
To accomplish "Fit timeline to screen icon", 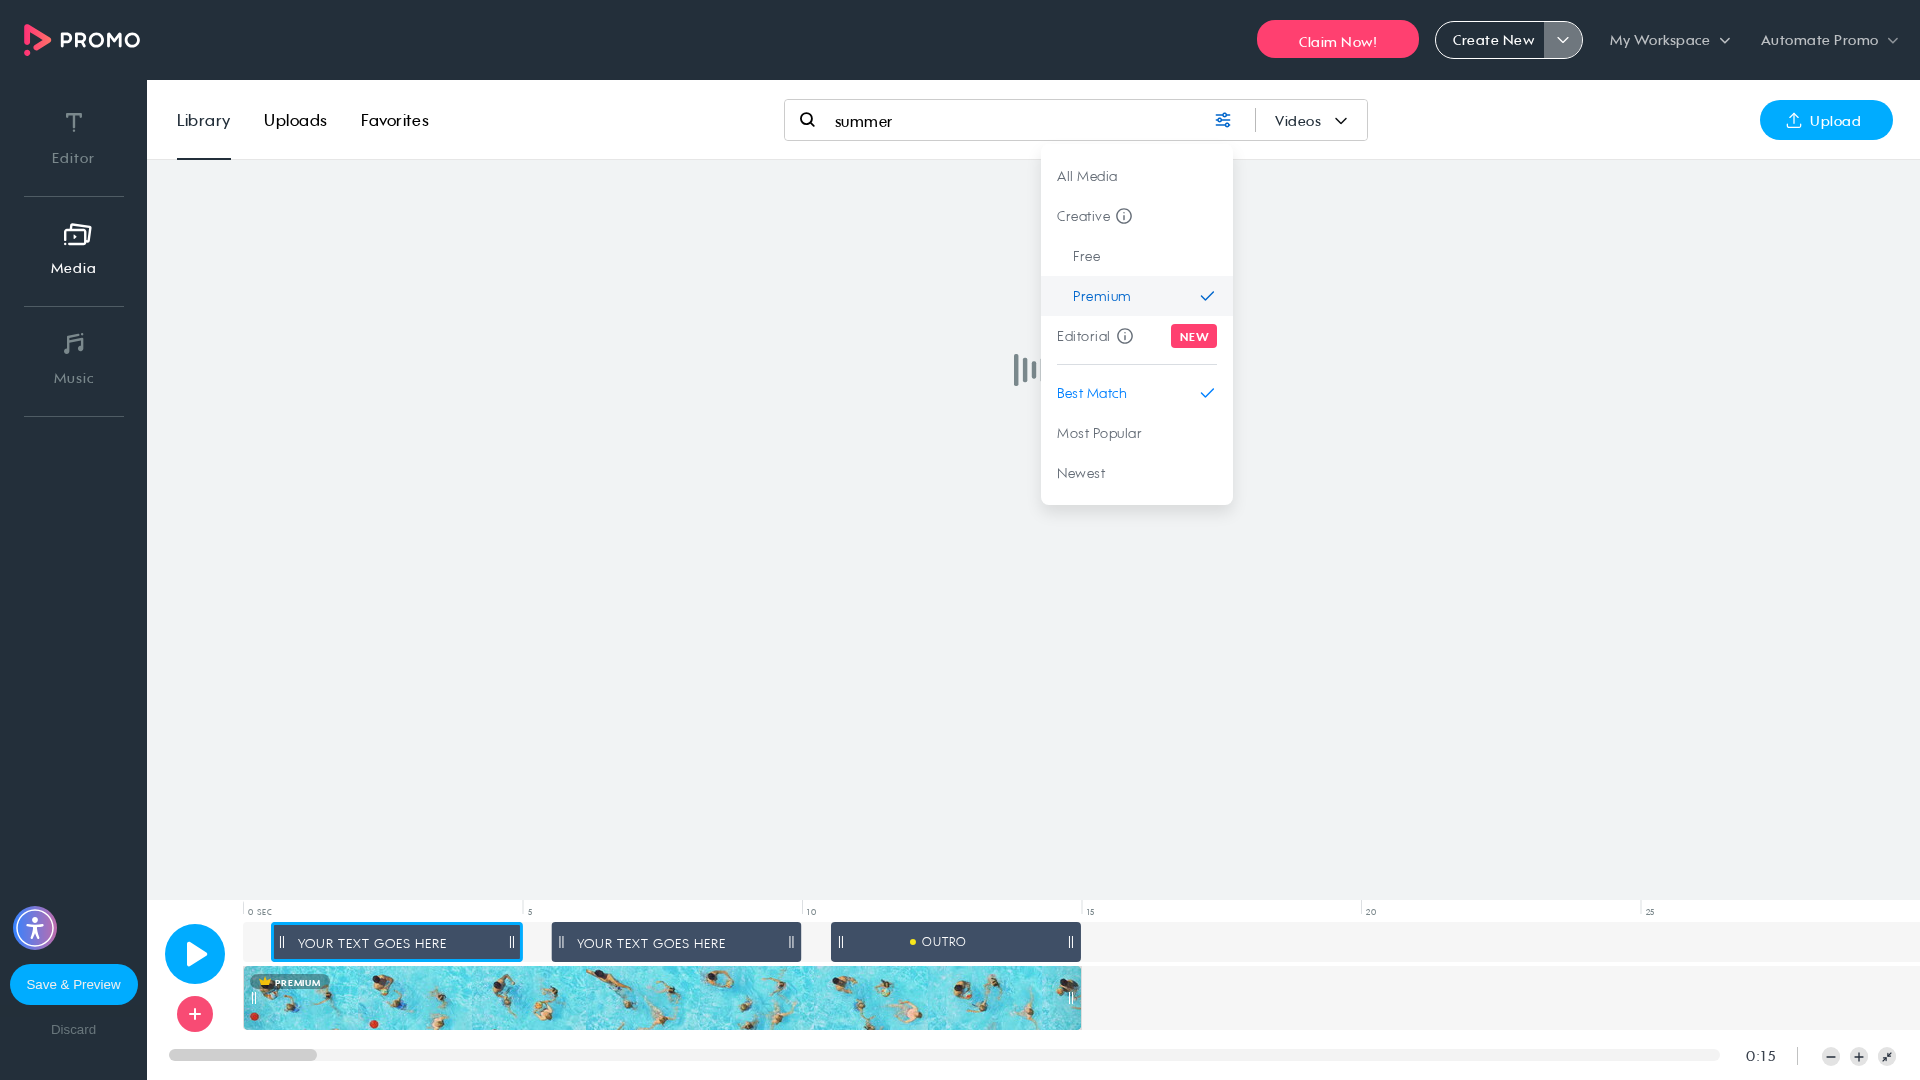I will [1887, 1056].
